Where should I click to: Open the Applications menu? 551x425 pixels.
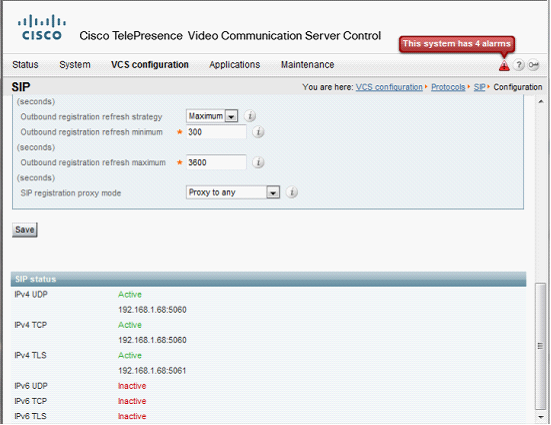(235, 65)
